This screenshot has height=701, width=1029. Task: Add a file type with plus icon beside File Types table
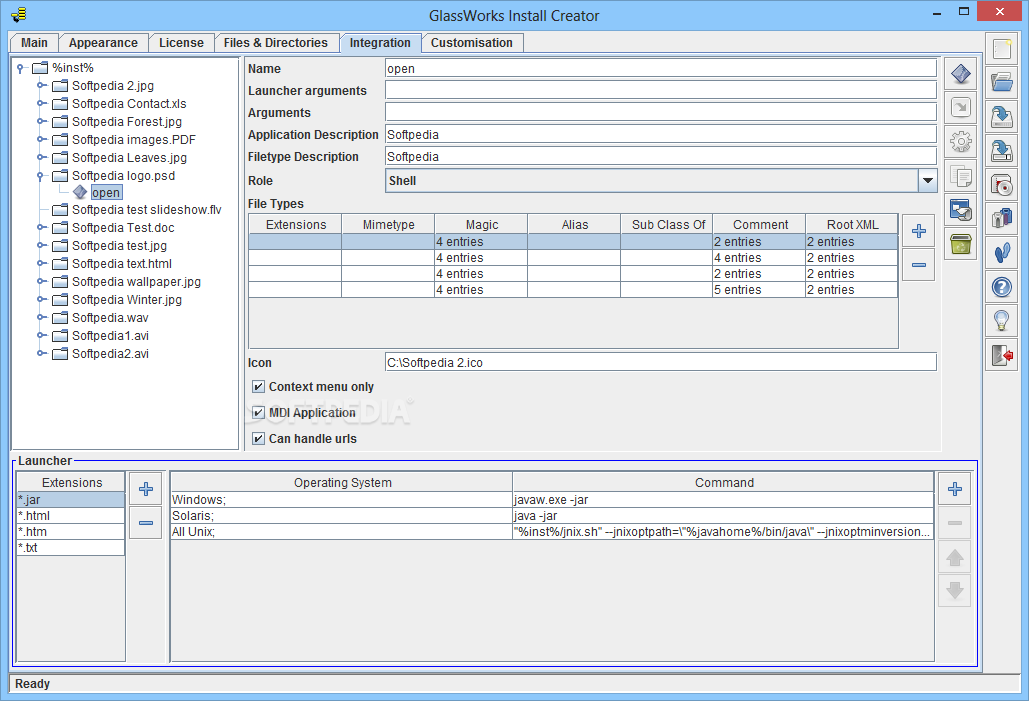pyautogui.click(x=919, y=231)
